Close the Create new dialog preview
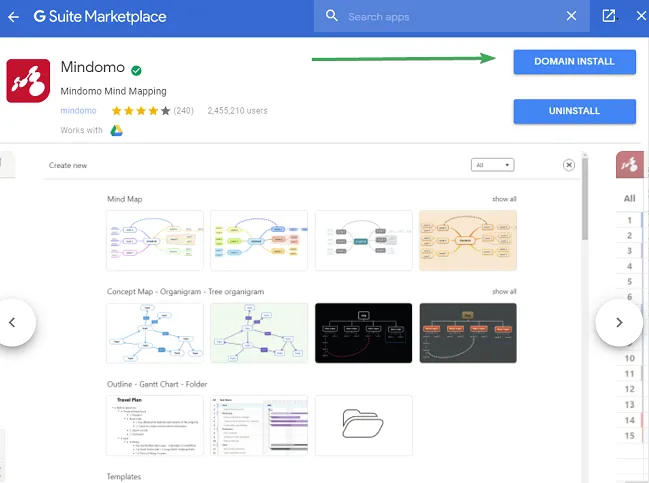Screen dimensions: 649x483 569,165
